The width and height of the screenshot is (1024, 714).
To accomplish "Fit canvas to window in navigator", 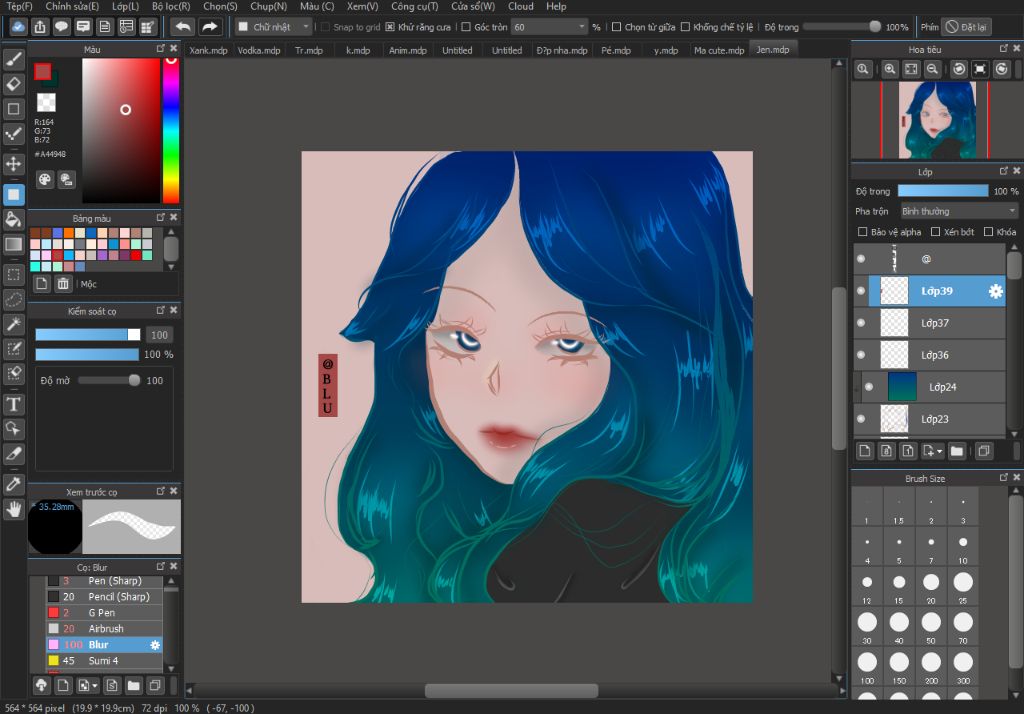I will (x=911, y=69).
